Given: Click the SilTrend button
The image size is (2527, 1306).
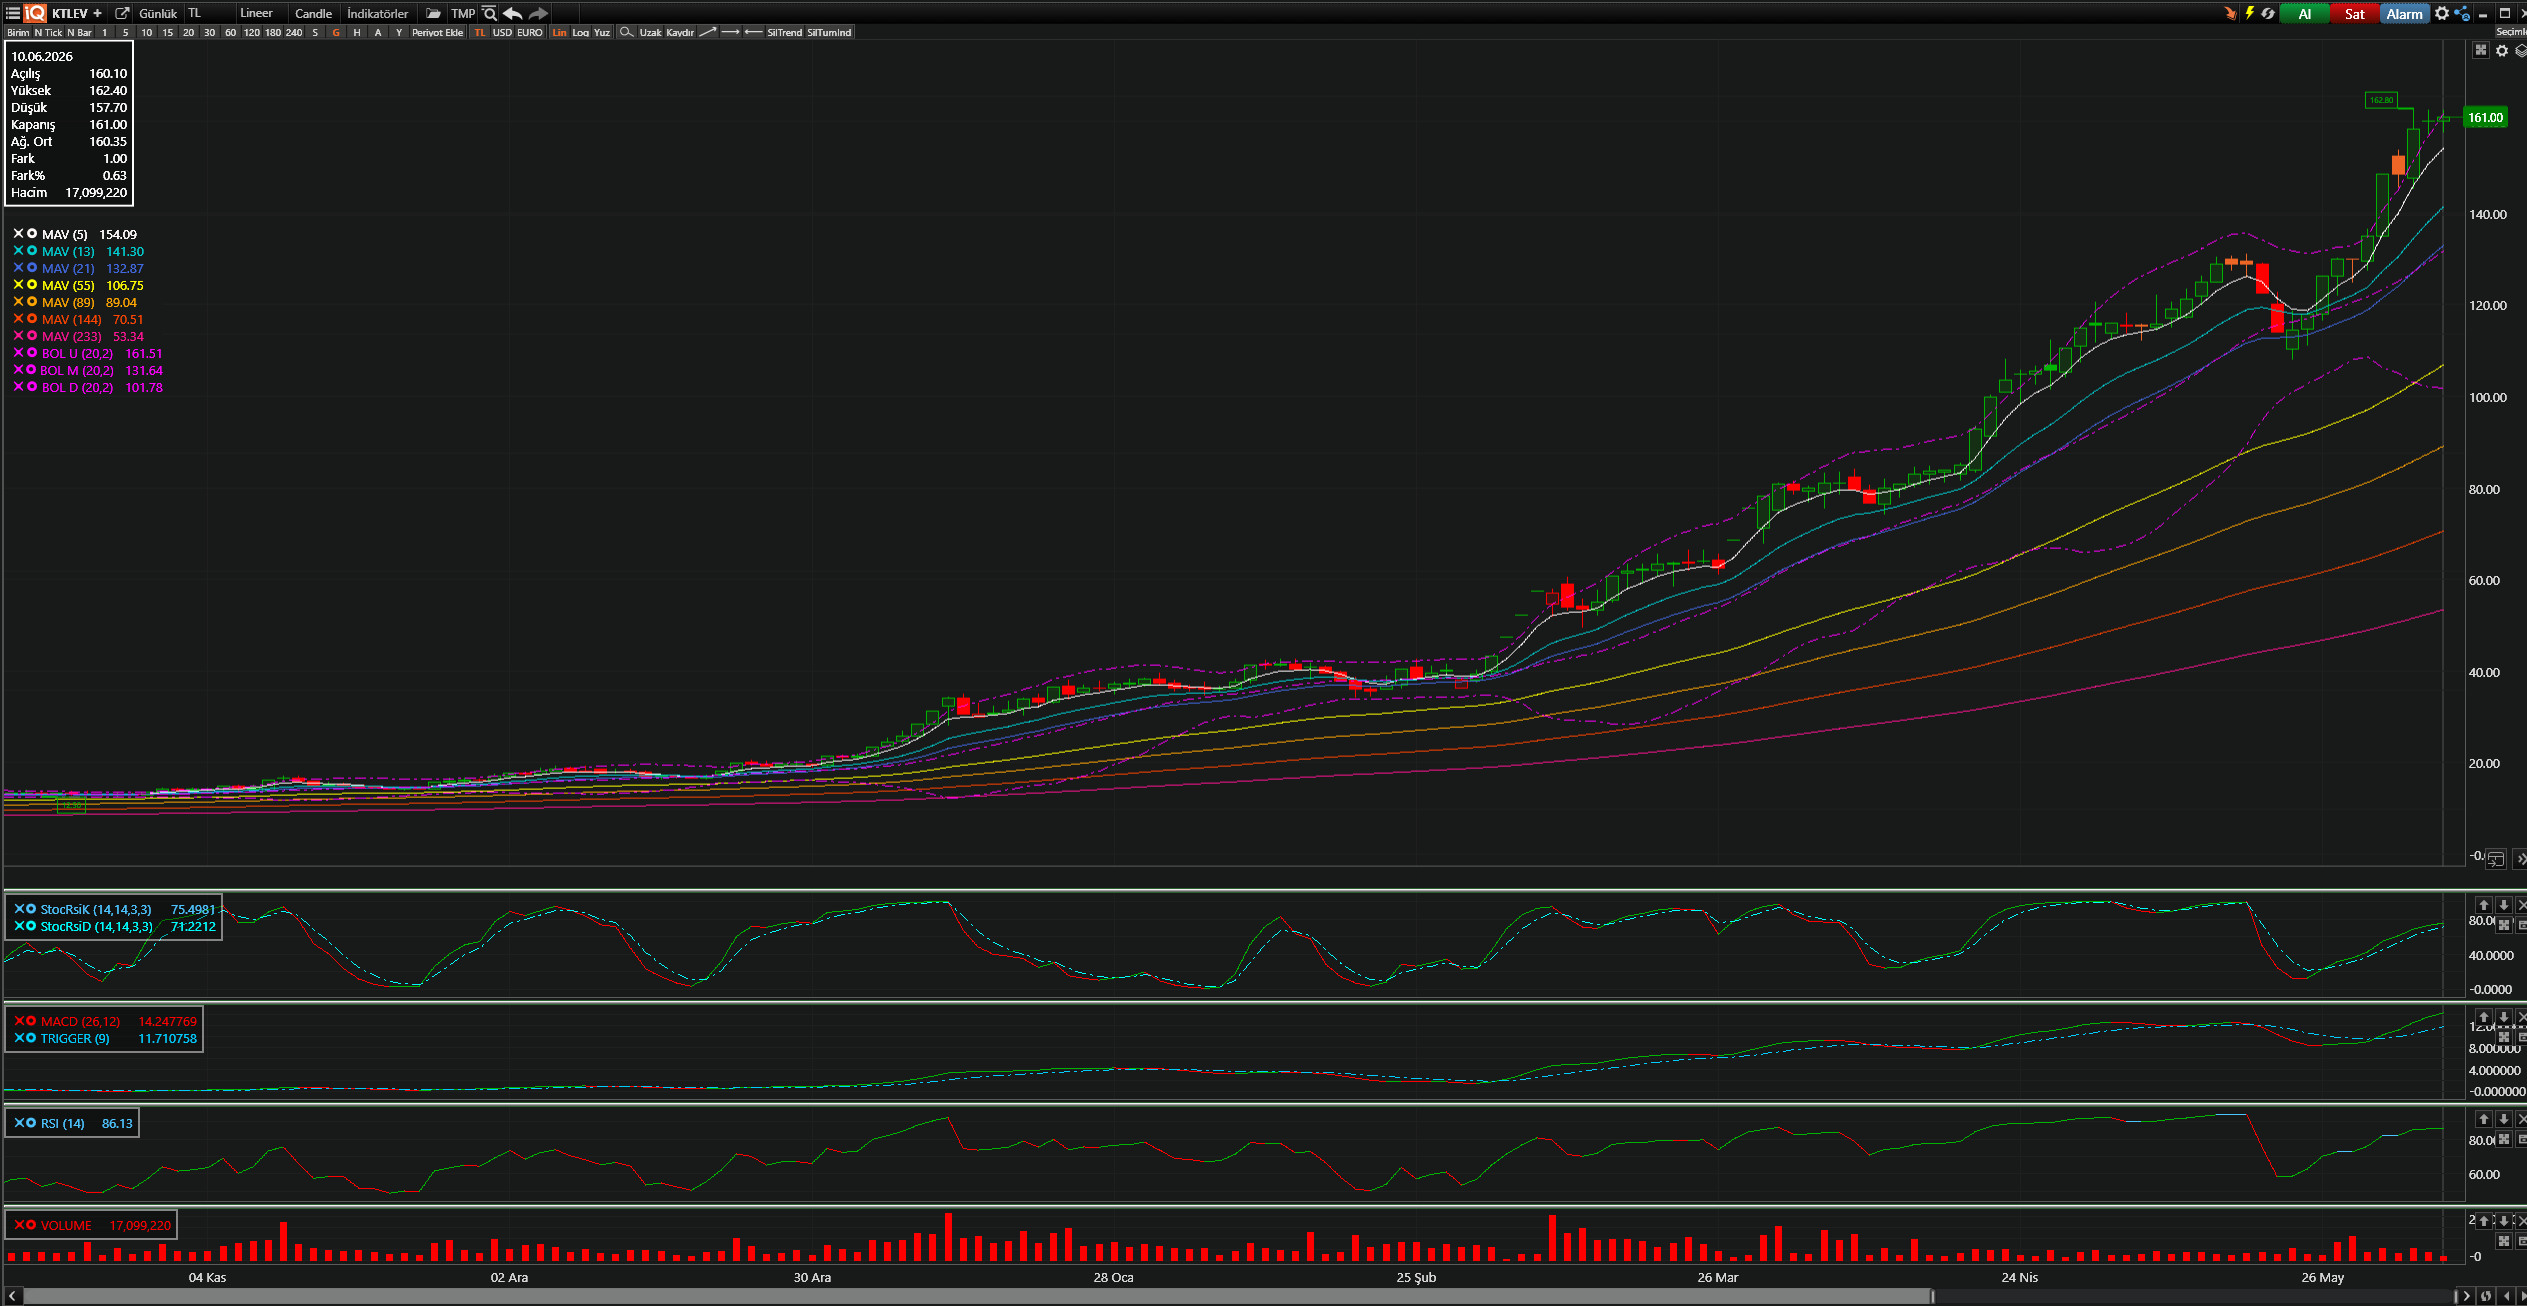Looking at the screenshot, I should [784, 32].
